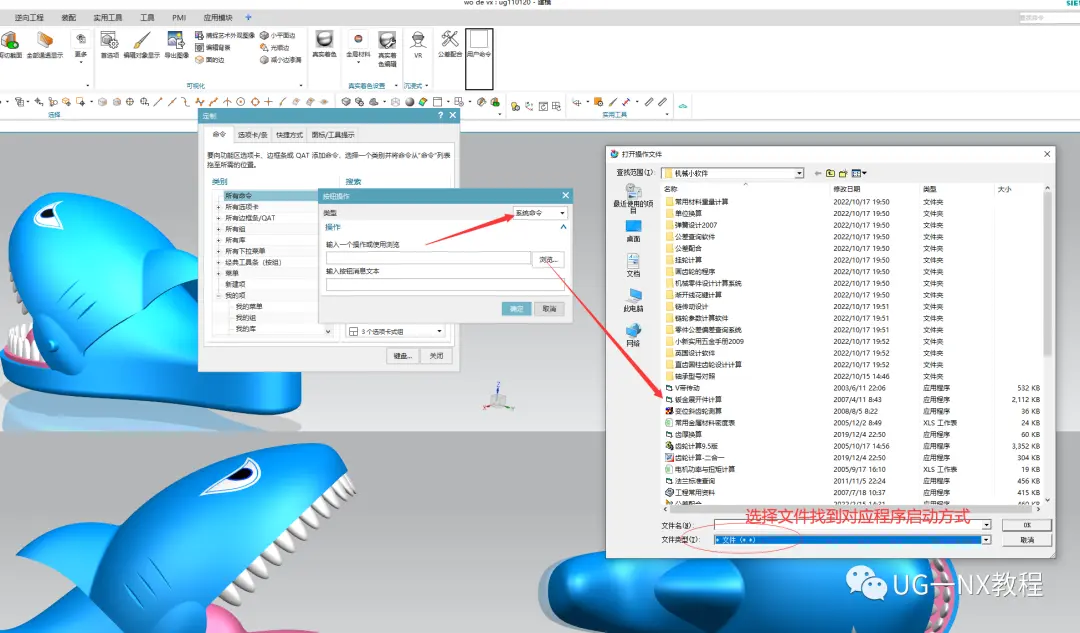Open the 文件类型 file type dropdown
The height and width of the screenshot is (633, 1080).
tap(986, 540)
